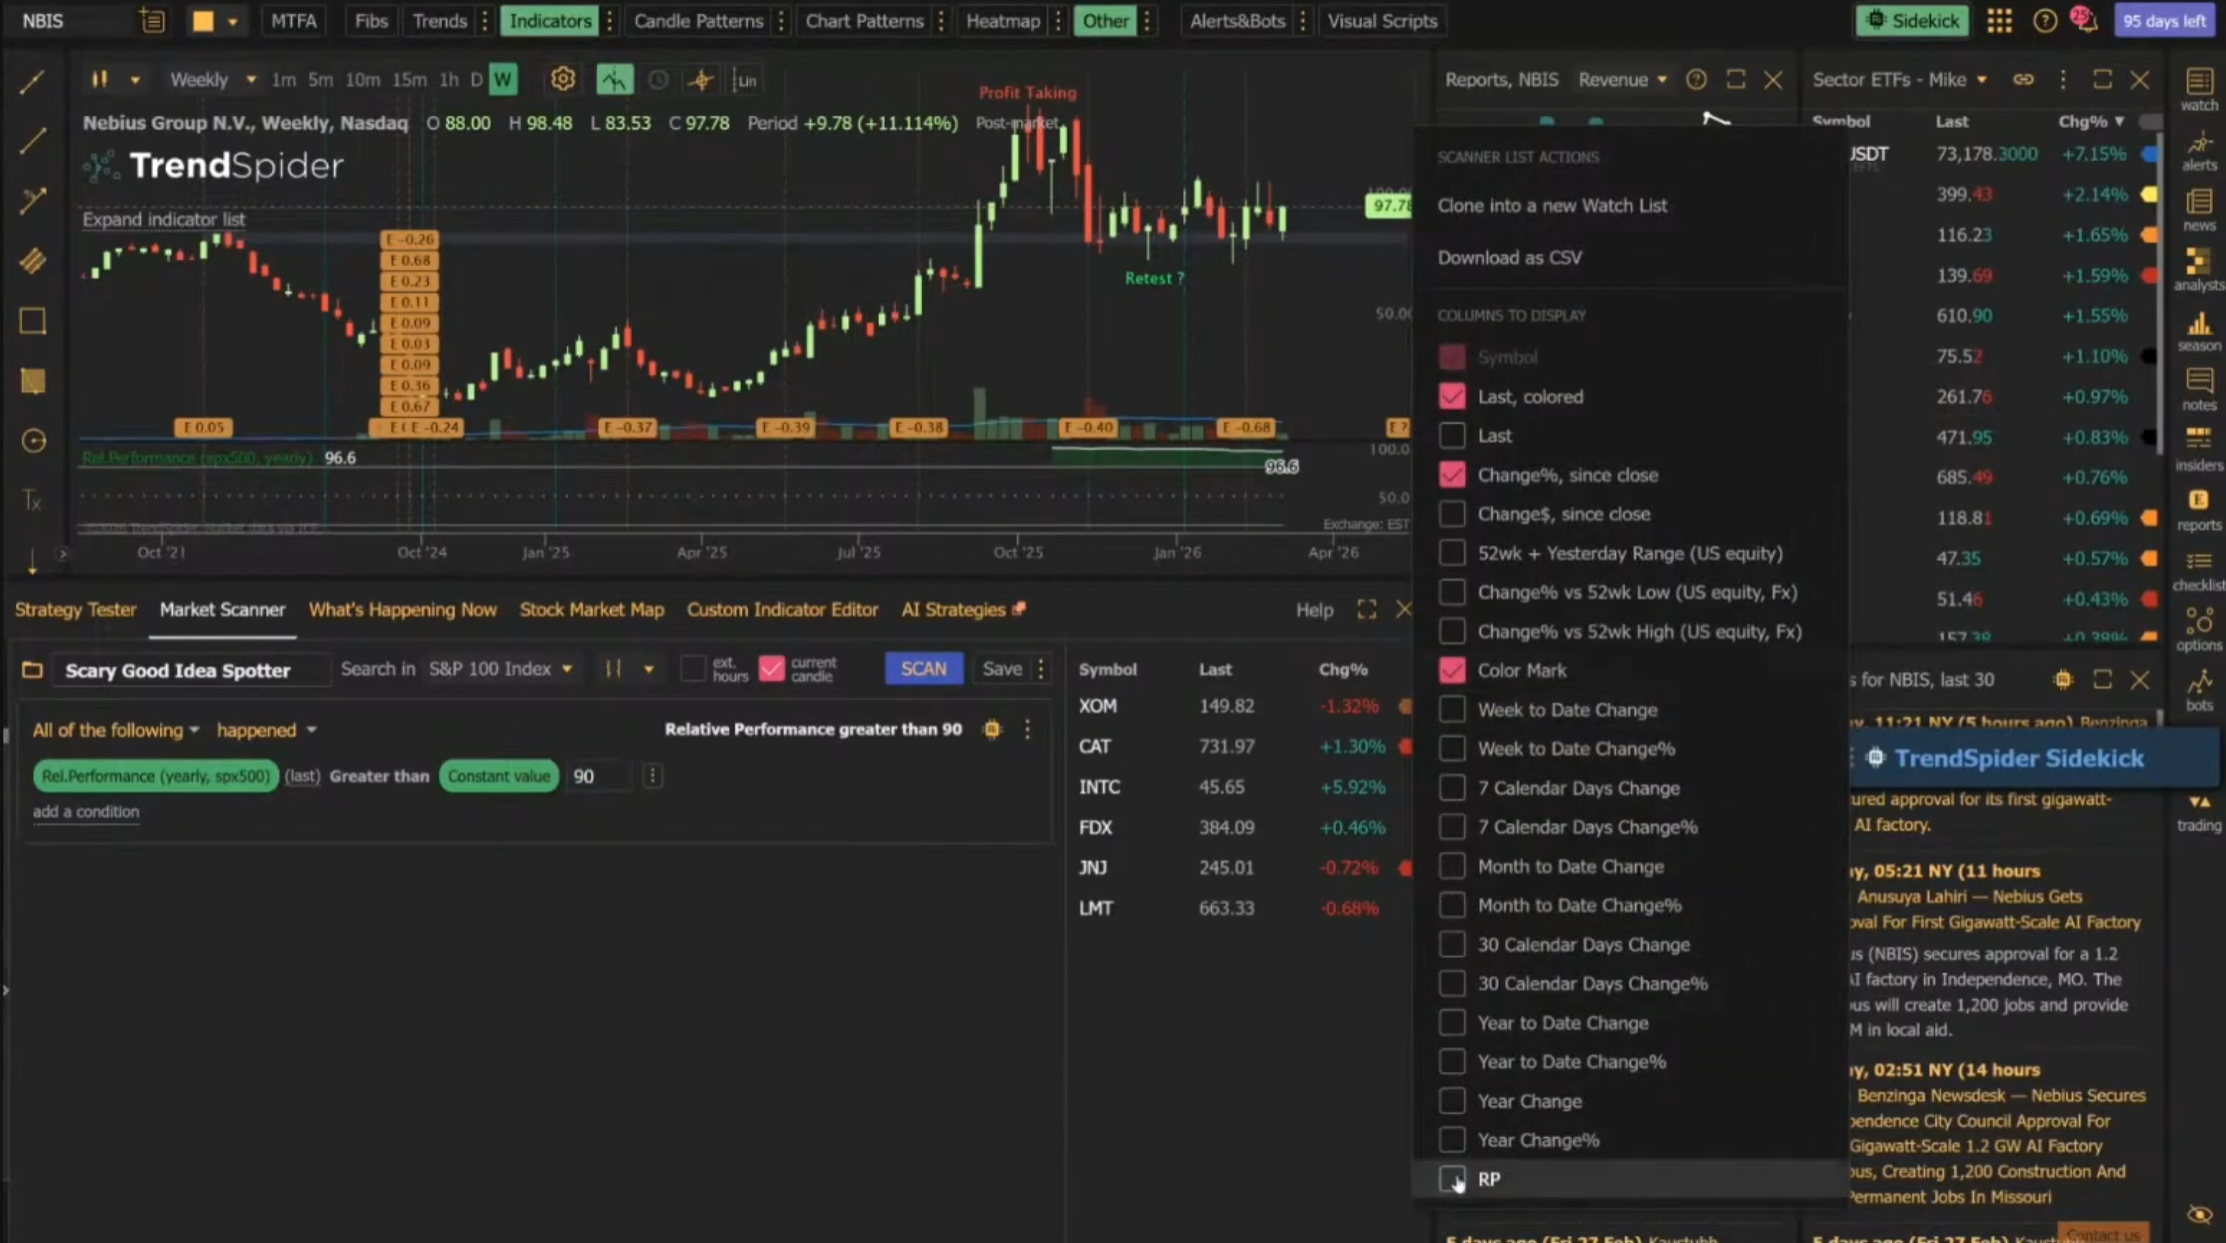Open the alerts sidebar icon
Viewport: 2226px width, 1243px height.
(x=2198, y=150)
